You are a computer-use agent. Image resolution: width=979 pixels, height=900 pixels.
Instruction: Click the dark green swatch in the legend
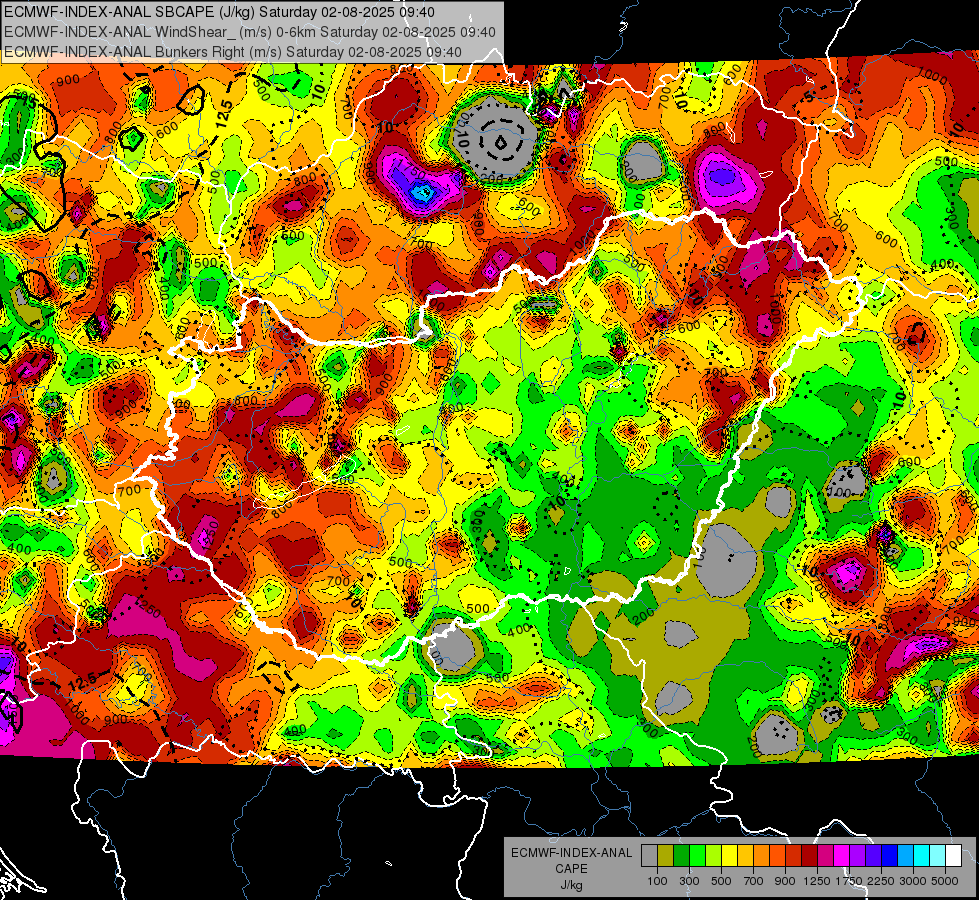681,856
